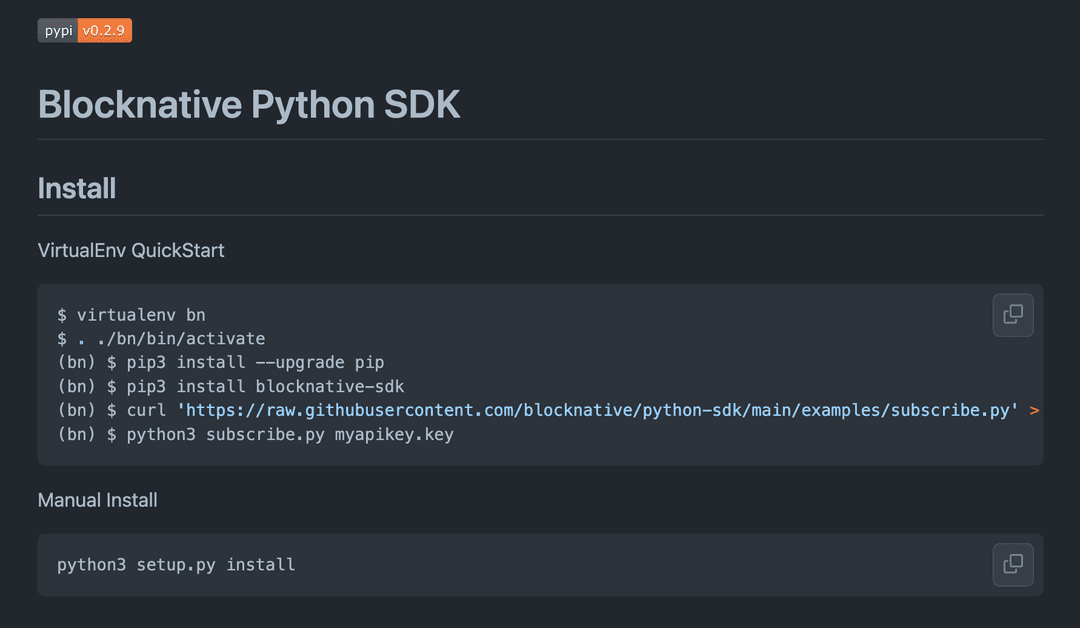Image resolution: width=1080 pixels, height=628 pixels.
Task: Click the orange v0.2.9 version badge
Action: point(104,30)
